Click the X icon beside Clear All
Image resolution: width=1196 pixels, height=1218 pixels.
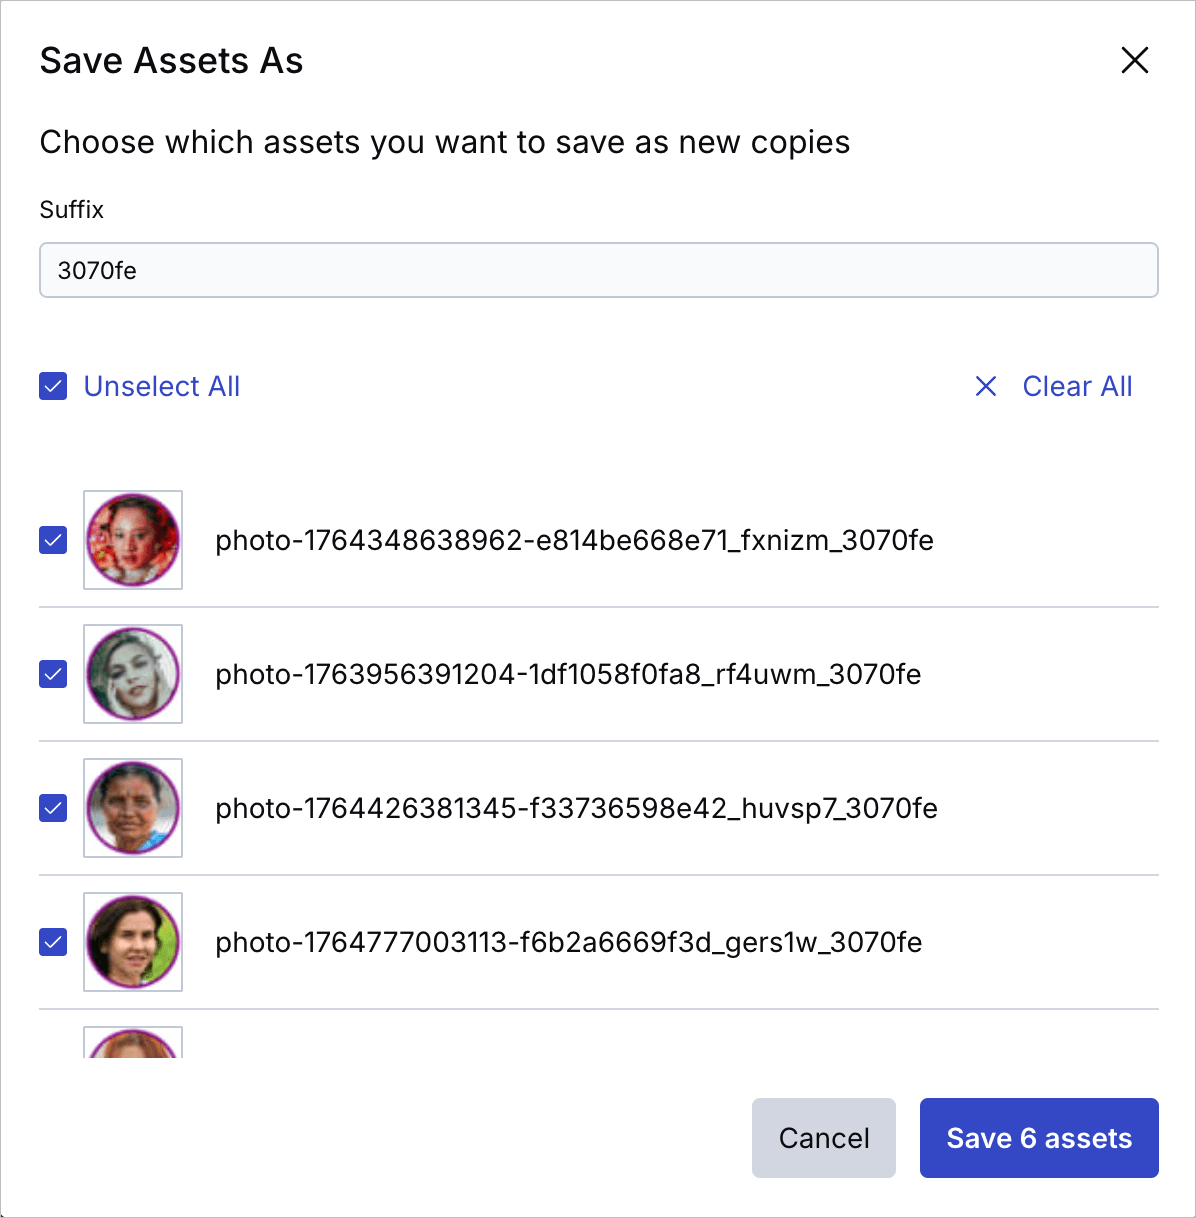coord(985,386)
